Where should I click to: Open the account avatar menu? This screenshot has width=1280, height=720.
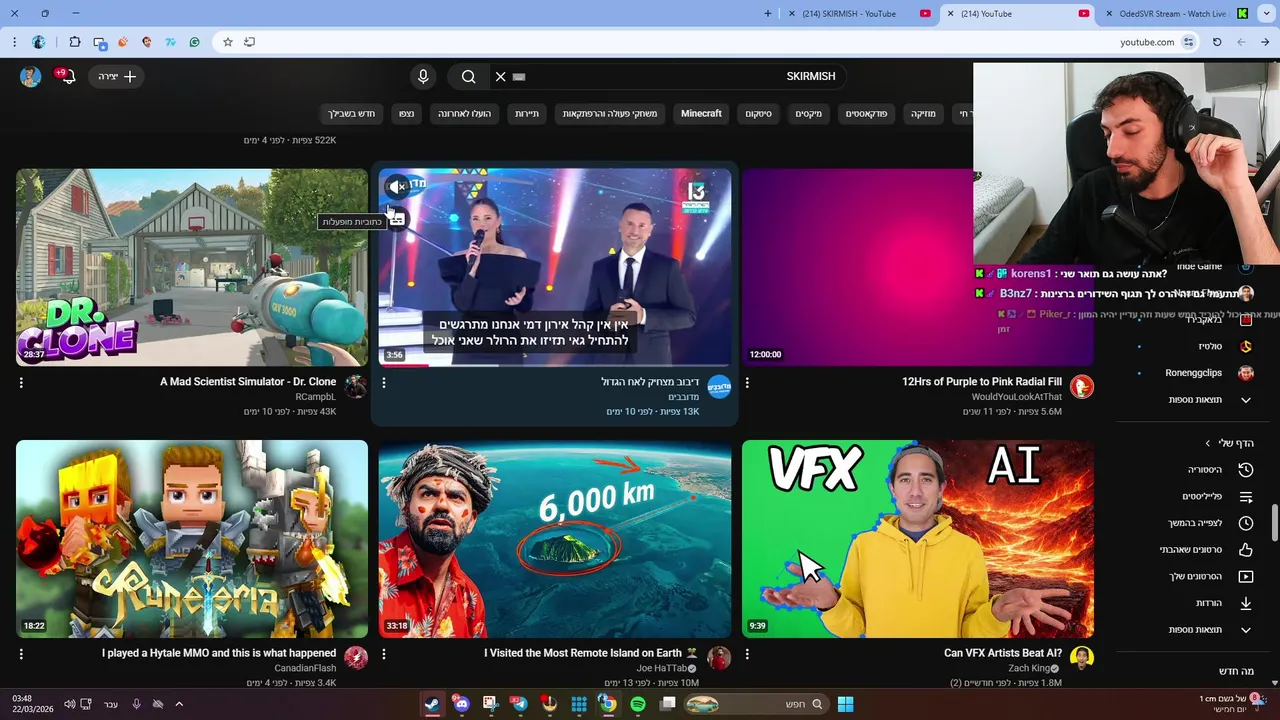[30, 77]
